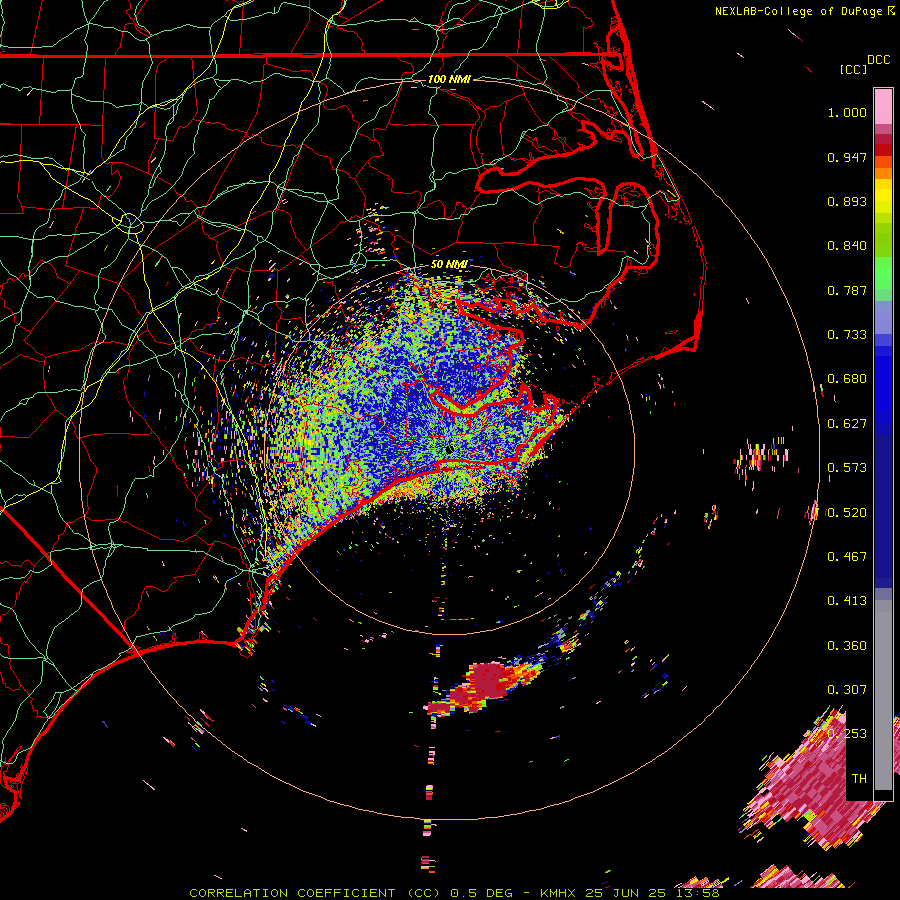
Task: Select the 0.413 scale value
Action: coord(847,601)
